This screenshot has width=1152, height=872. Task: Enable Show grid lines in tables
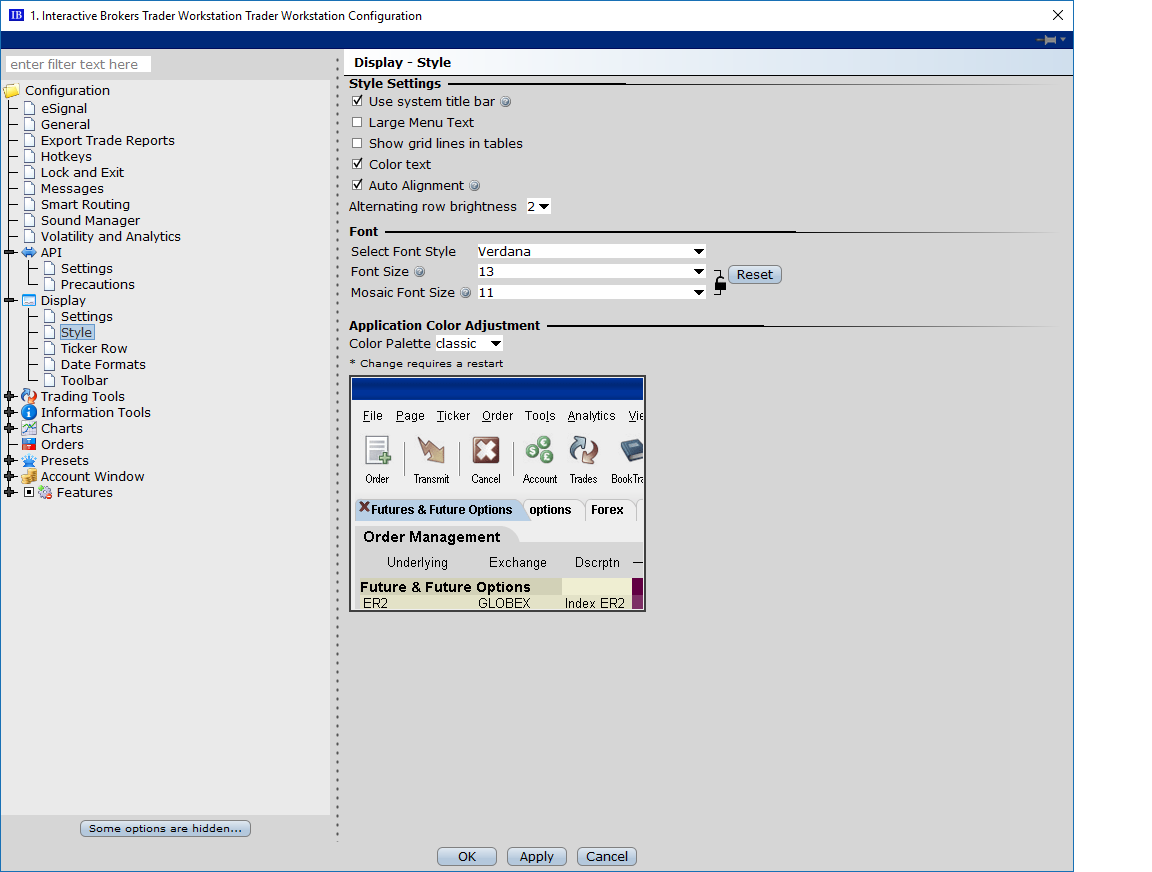click(x=357, y=143)
